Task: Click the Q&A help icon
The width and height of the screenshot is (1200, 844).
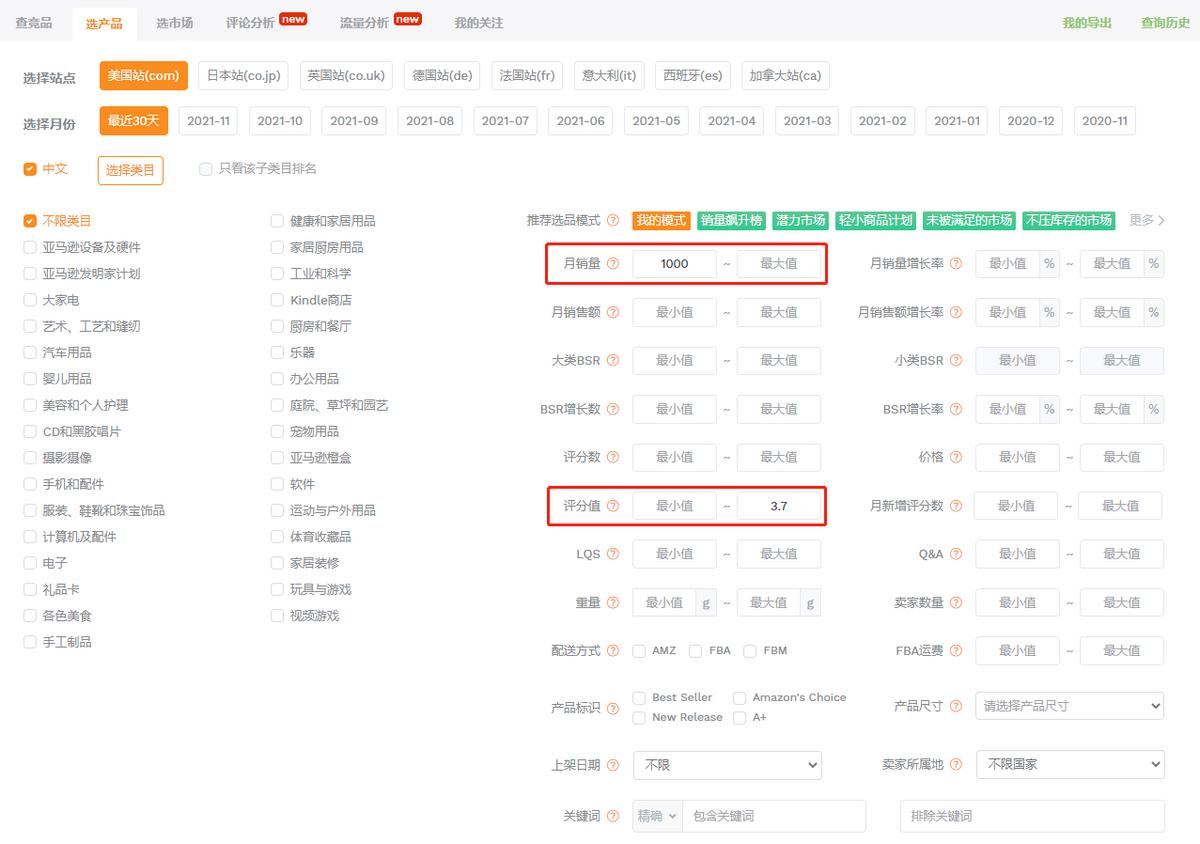Action: point(956,553)
